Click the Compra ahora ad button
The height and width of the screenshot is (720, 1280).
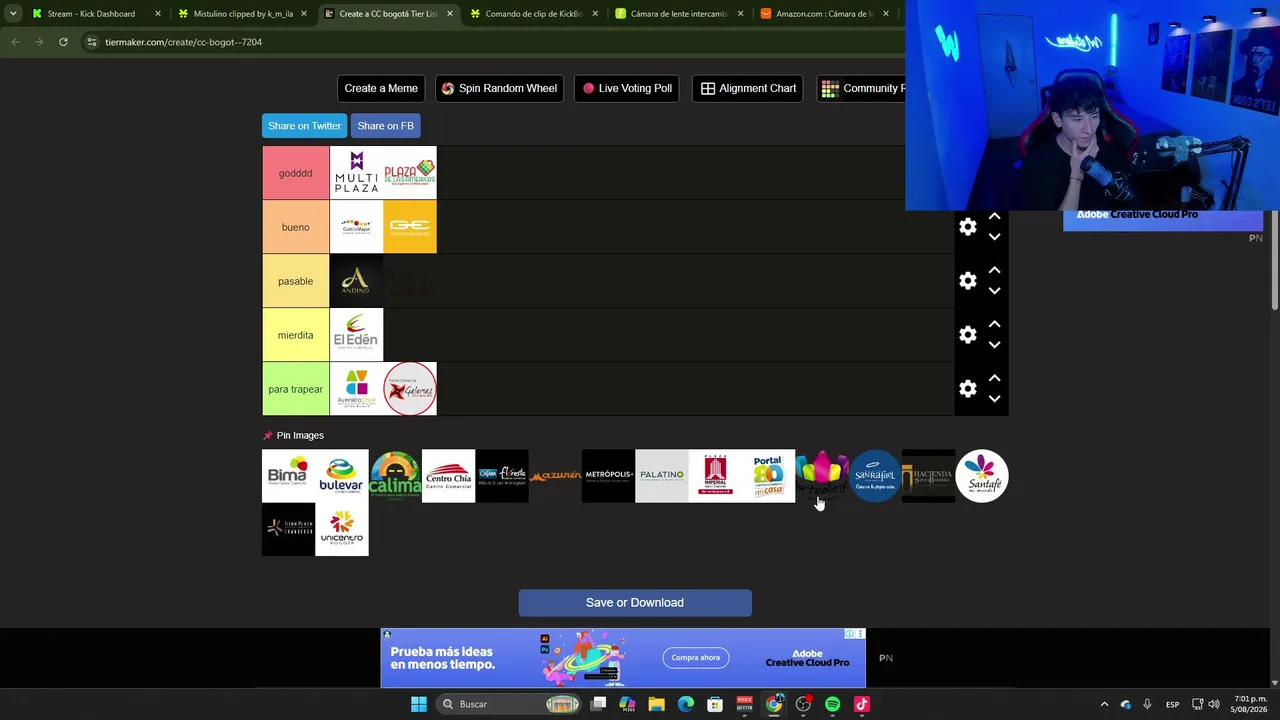pos(695,658)
